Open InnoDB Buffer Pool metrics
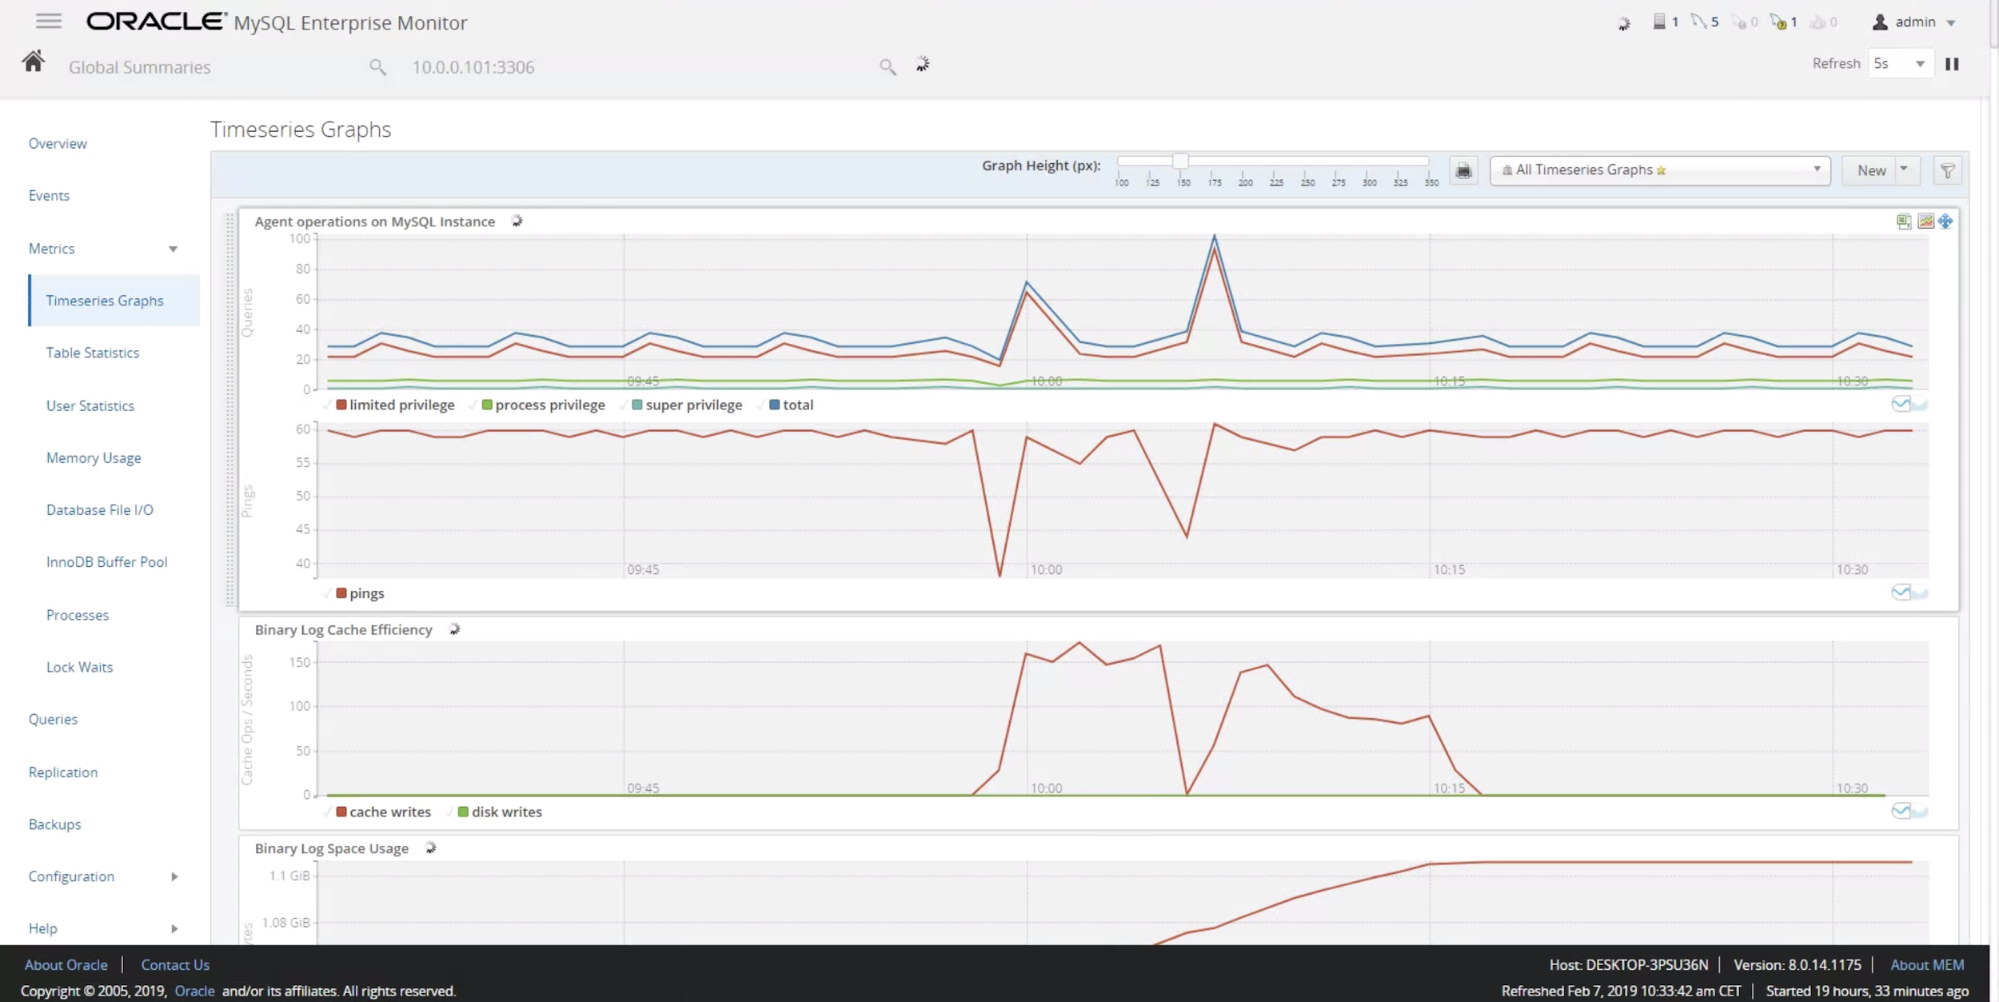The width and height of the screenshot is (1999, 1002). tap(106, 562)
